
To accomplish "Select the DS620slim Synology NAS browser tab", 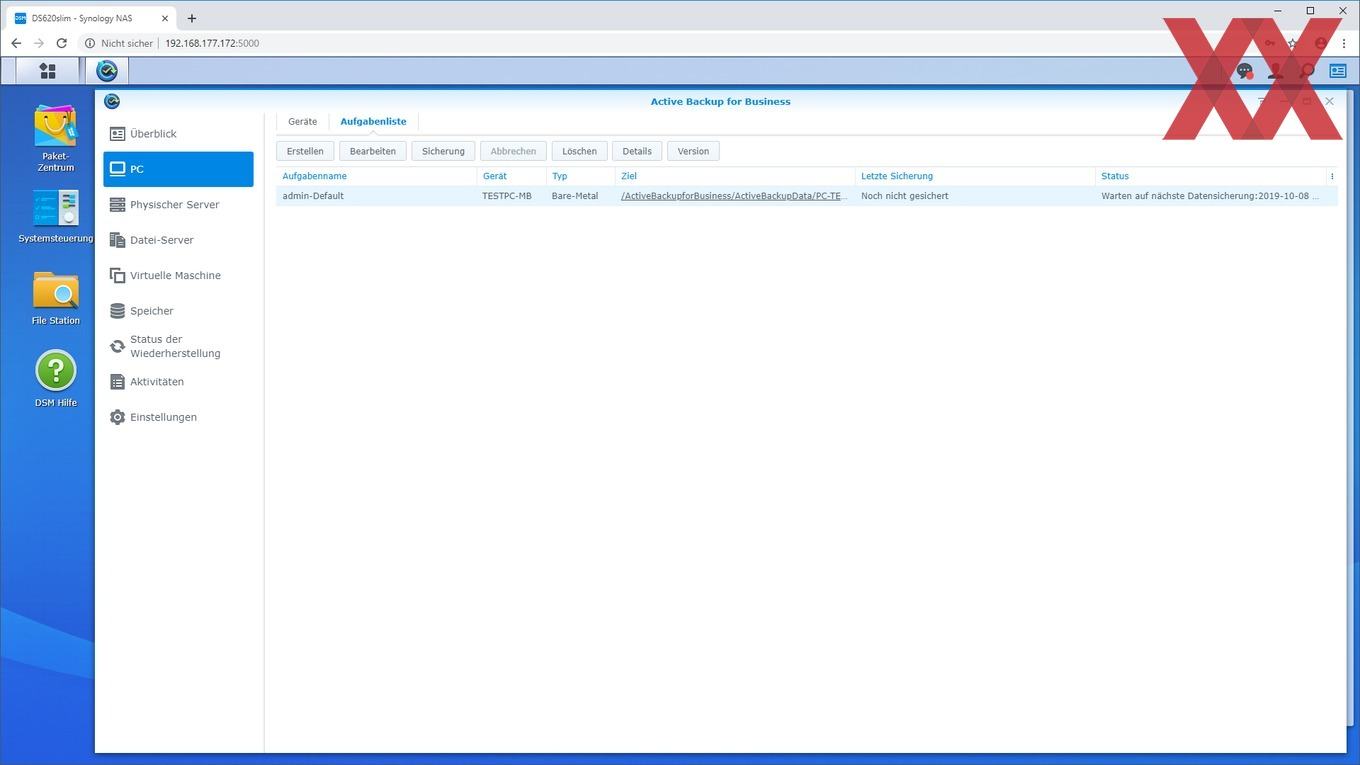I will pyautogui.click(x=90, y=18).
